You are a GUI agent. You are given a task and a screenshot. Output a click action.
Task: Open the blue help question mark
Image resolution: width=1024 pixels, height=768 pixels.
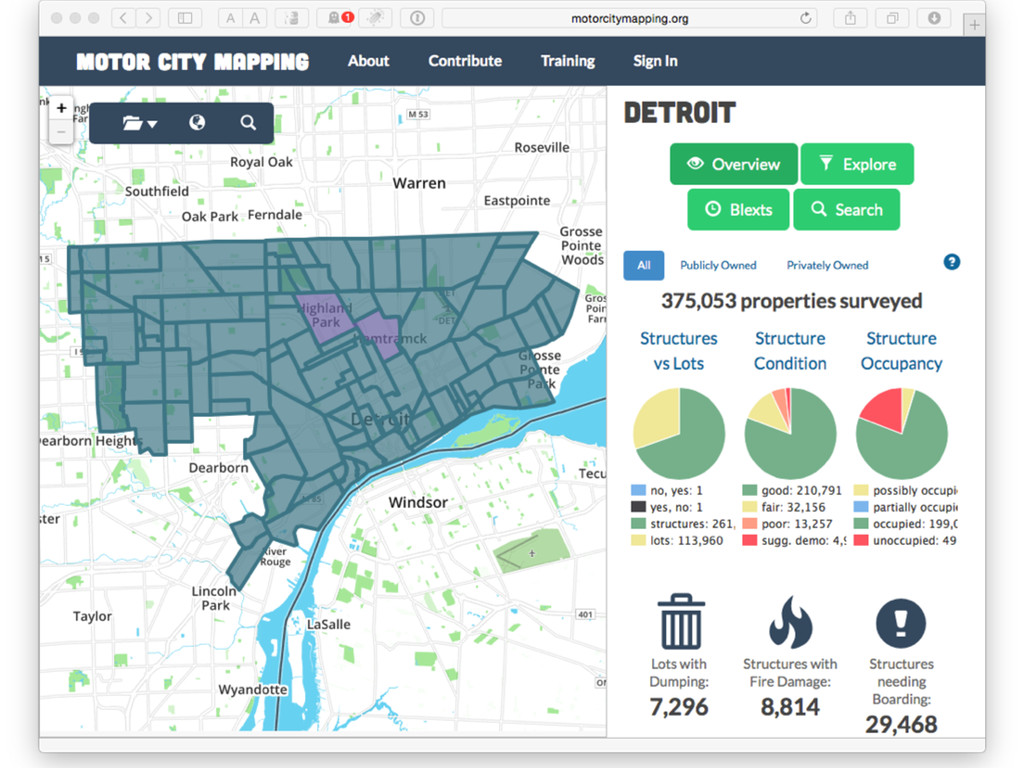click(x=952, y=262)
